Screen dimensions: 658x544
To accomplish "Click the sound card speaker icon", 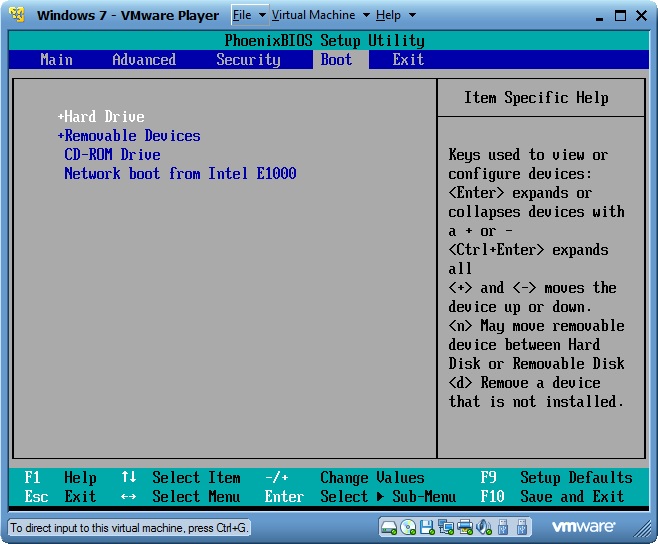I will tap(484, 527).
